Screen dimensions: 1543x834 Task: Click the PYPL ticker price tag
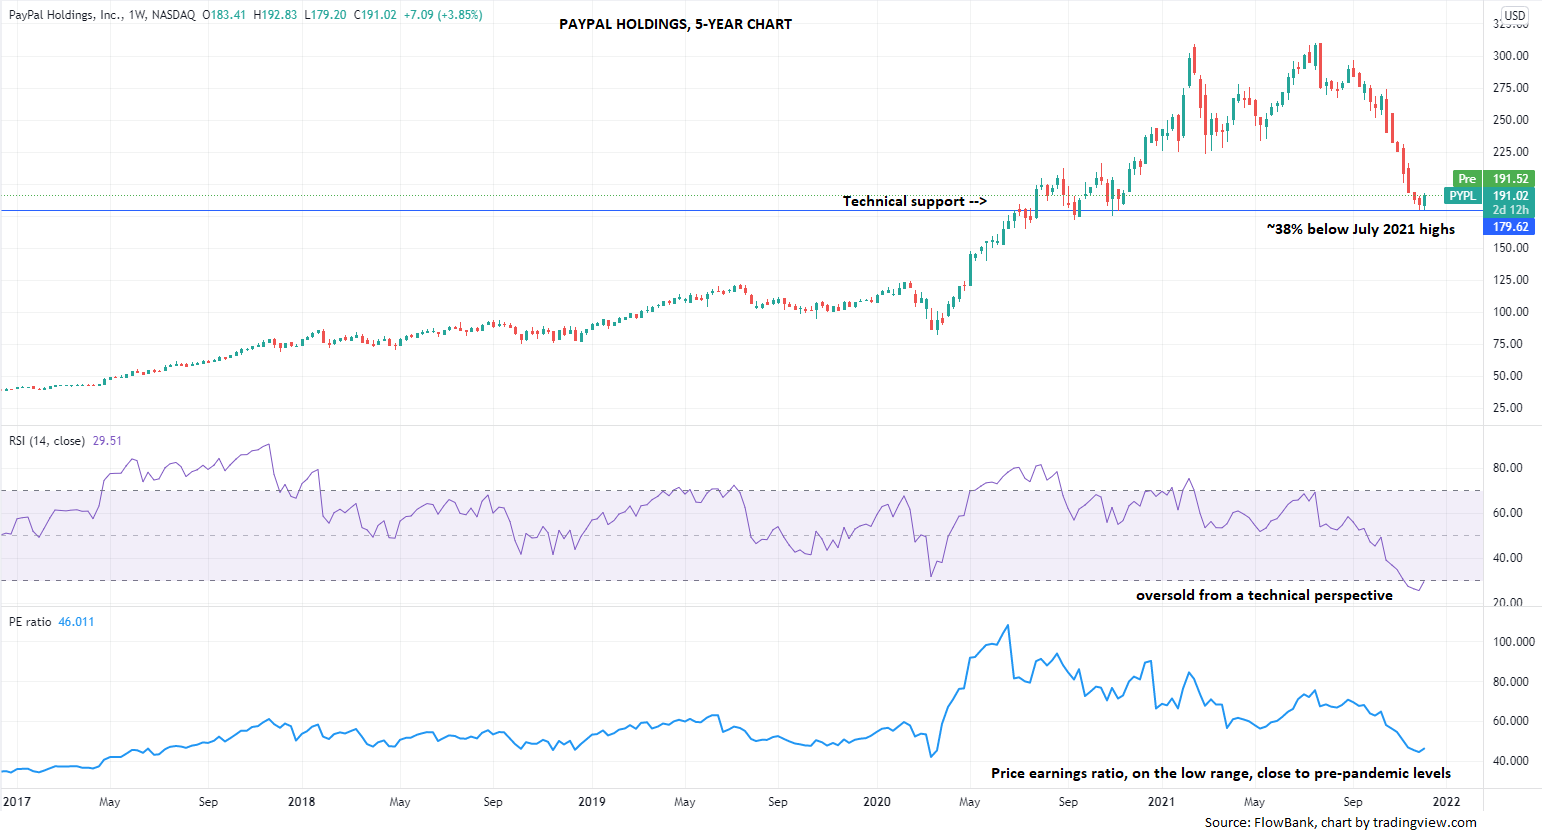(x=1462, y=196)
